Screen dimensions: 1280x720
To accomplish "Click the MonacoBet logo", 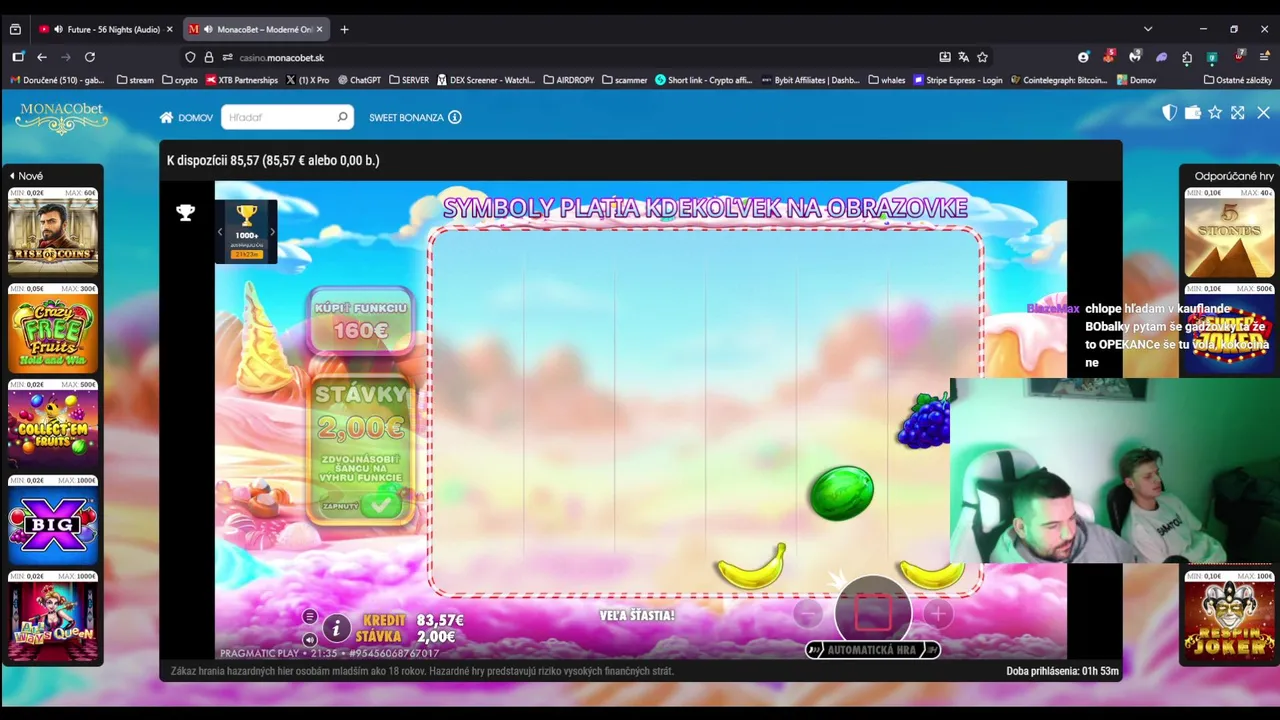I will (x=62, y=118).
